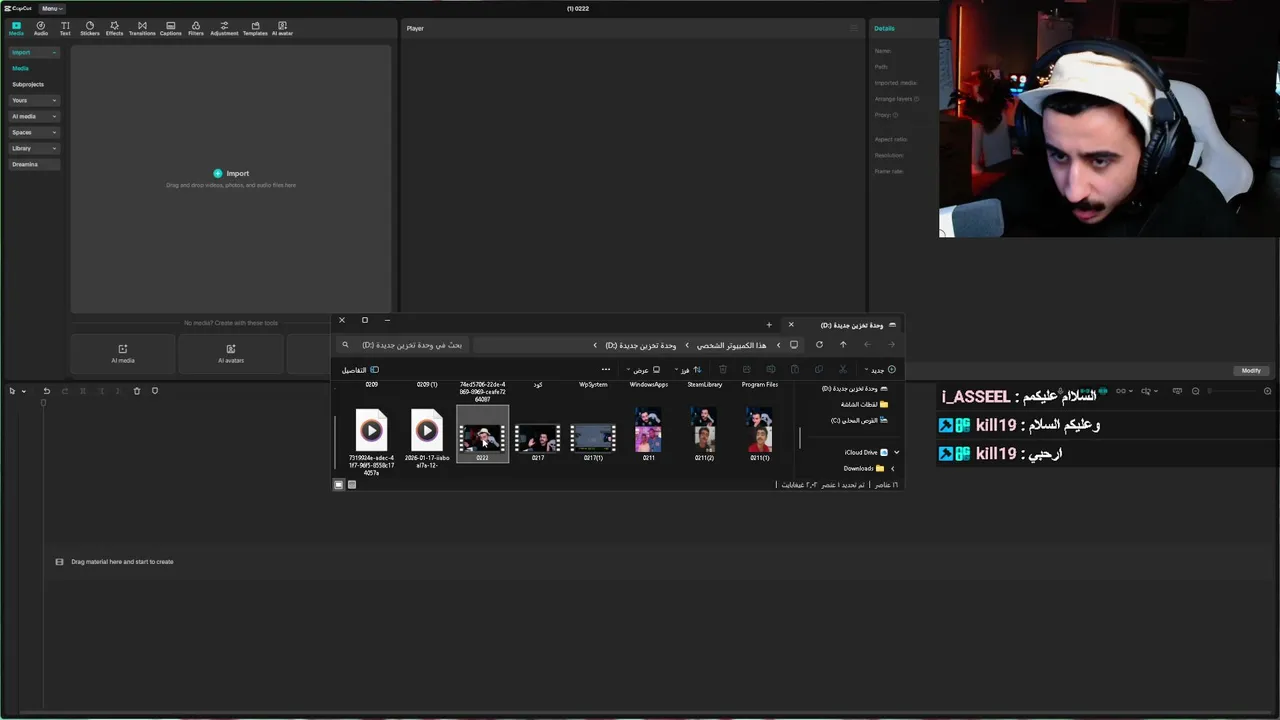Click the Undo icon in timeline toolbar
The height and width of the screenshot is (720, 1280).
[x=46, y=391]
